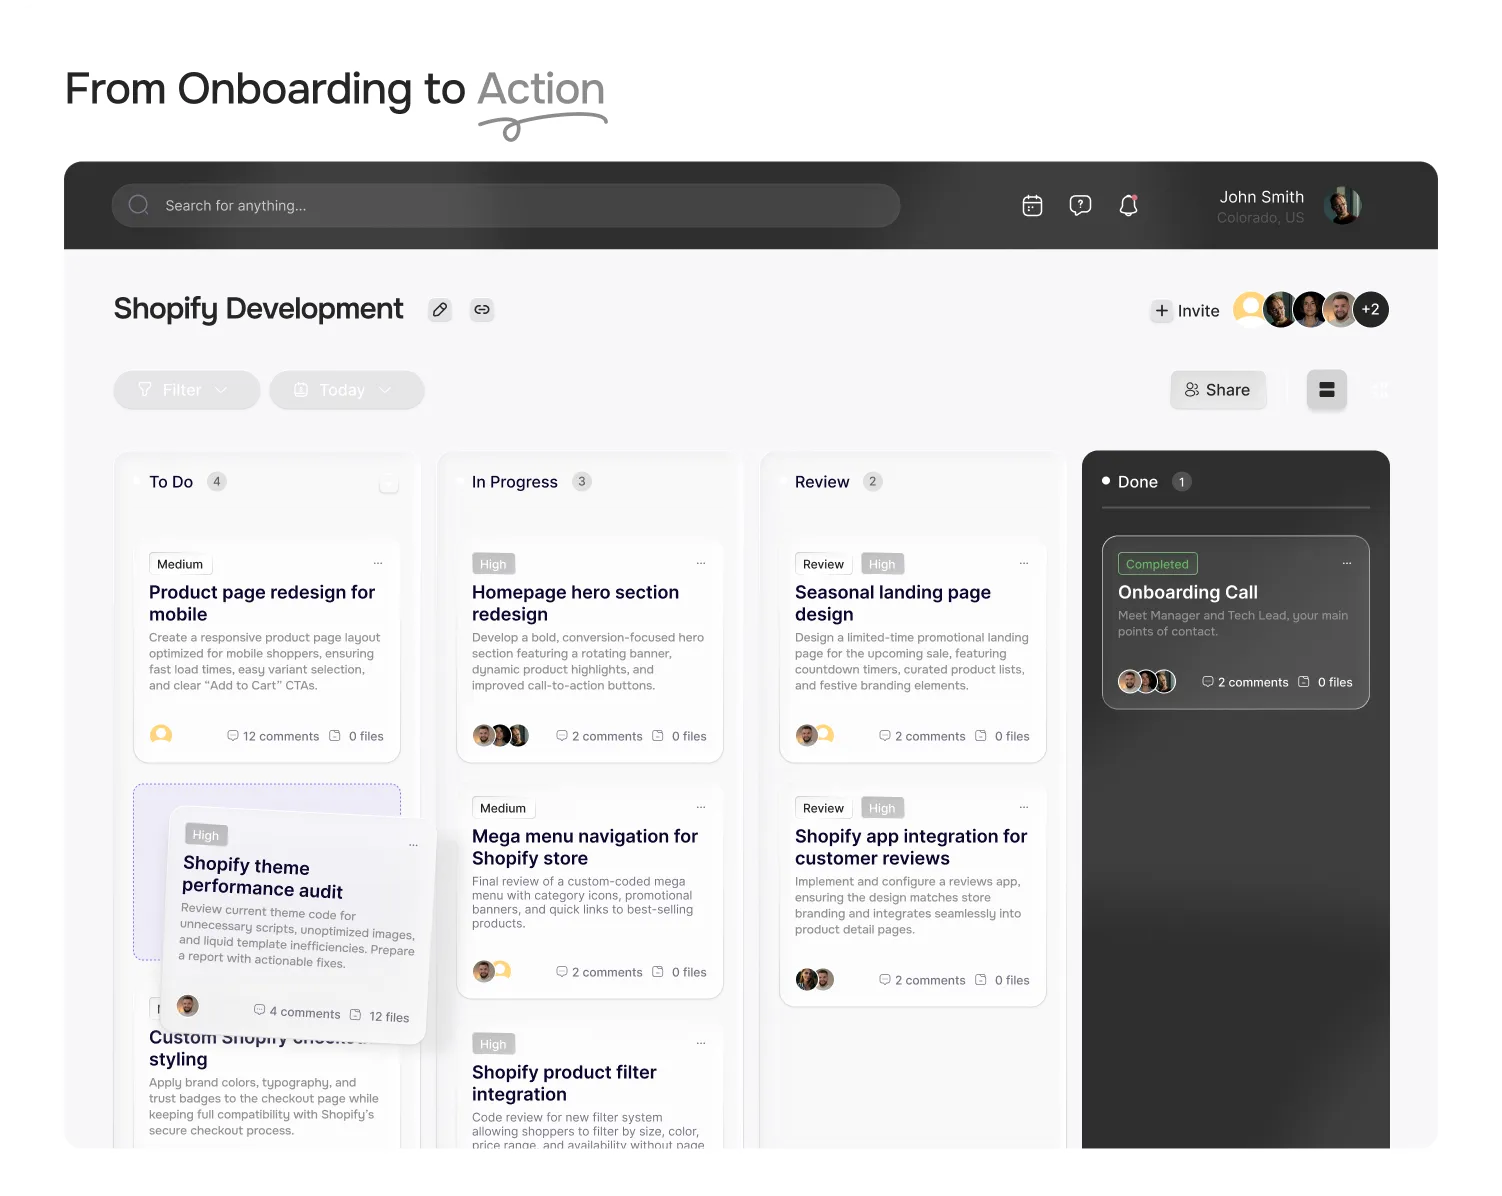The height and width of the screenshot is (1196, 1502).
Task: Click Review tag on Seasonal landing page card
Action: [x=823, y=564]
